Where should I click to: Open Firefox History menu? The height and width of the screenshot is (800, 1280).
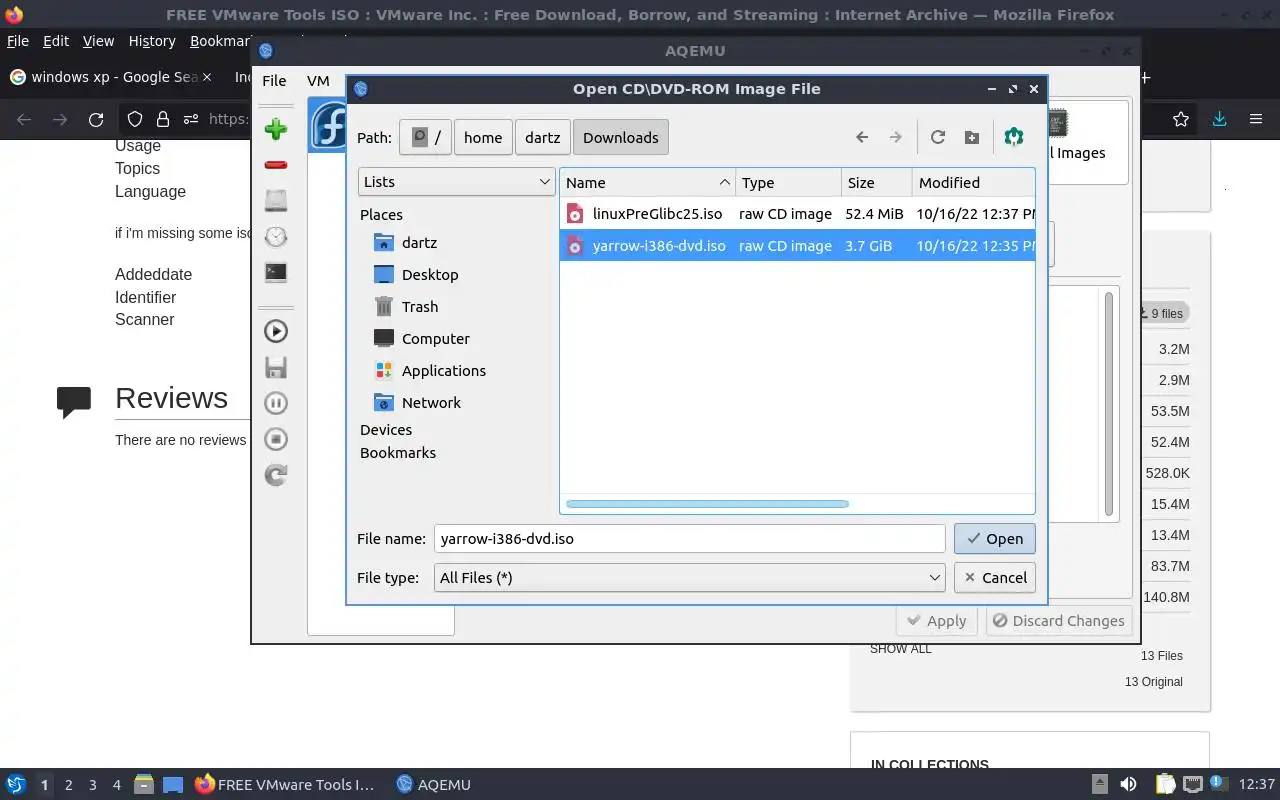[x=152, y=41]
